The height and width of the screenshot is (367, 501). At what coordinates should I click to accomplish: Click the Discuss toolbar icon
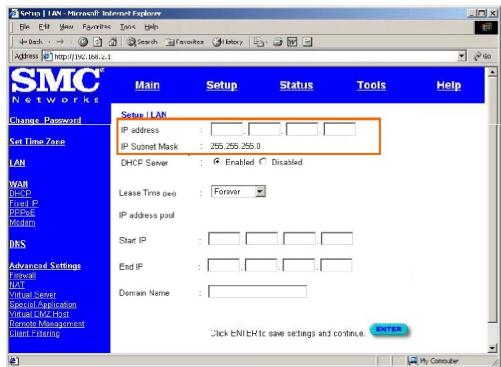coord(307,42)
